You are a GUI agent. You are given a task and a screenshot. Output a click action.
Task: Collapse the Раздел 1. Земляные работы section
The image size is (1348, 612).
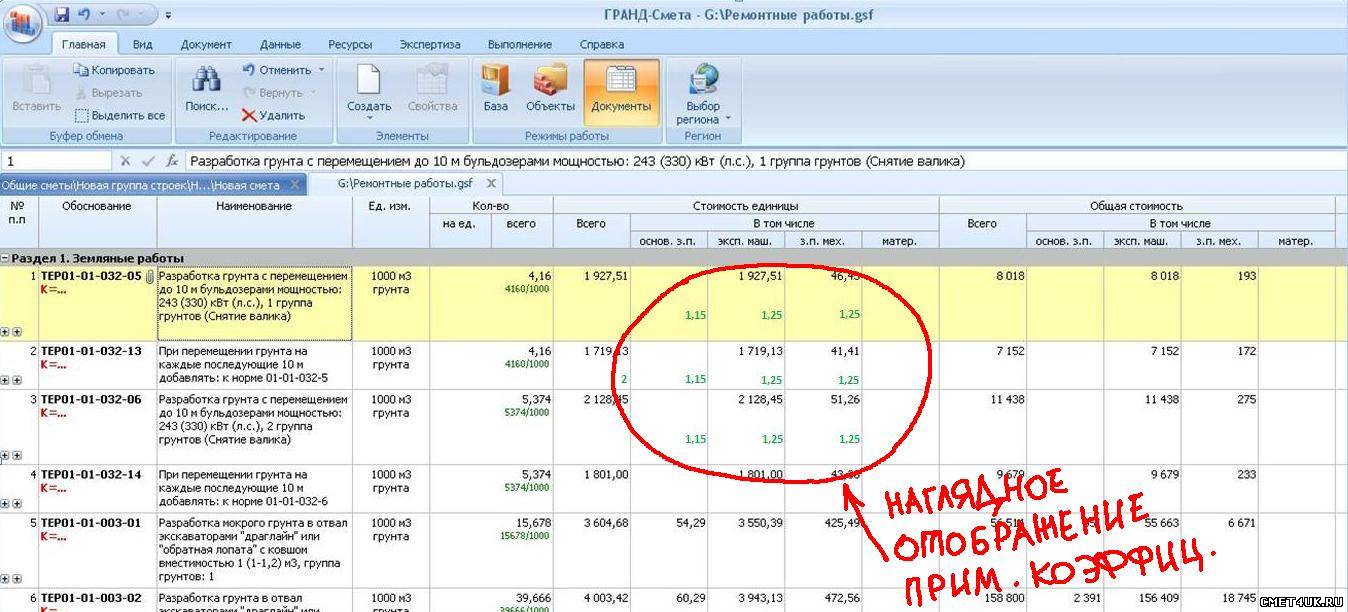click(5, 258)
